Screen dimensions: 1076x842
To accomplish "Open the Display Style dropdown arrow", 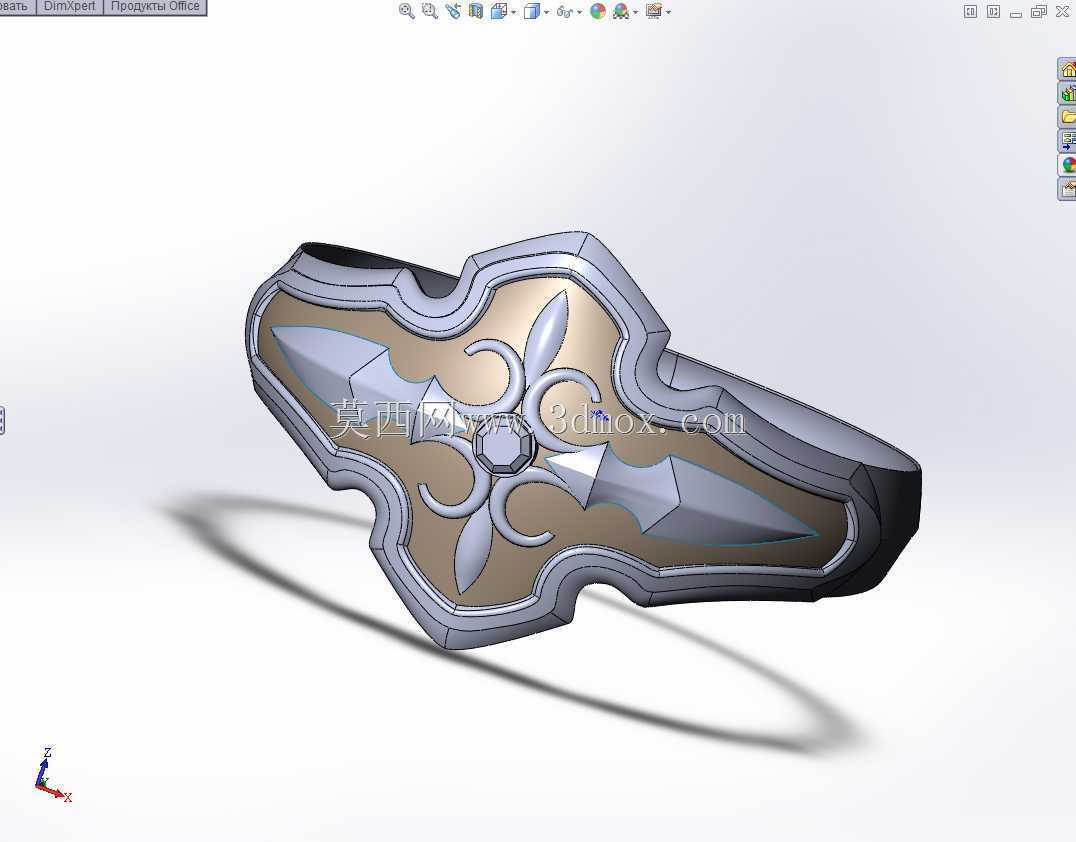I will click(546, 12).
